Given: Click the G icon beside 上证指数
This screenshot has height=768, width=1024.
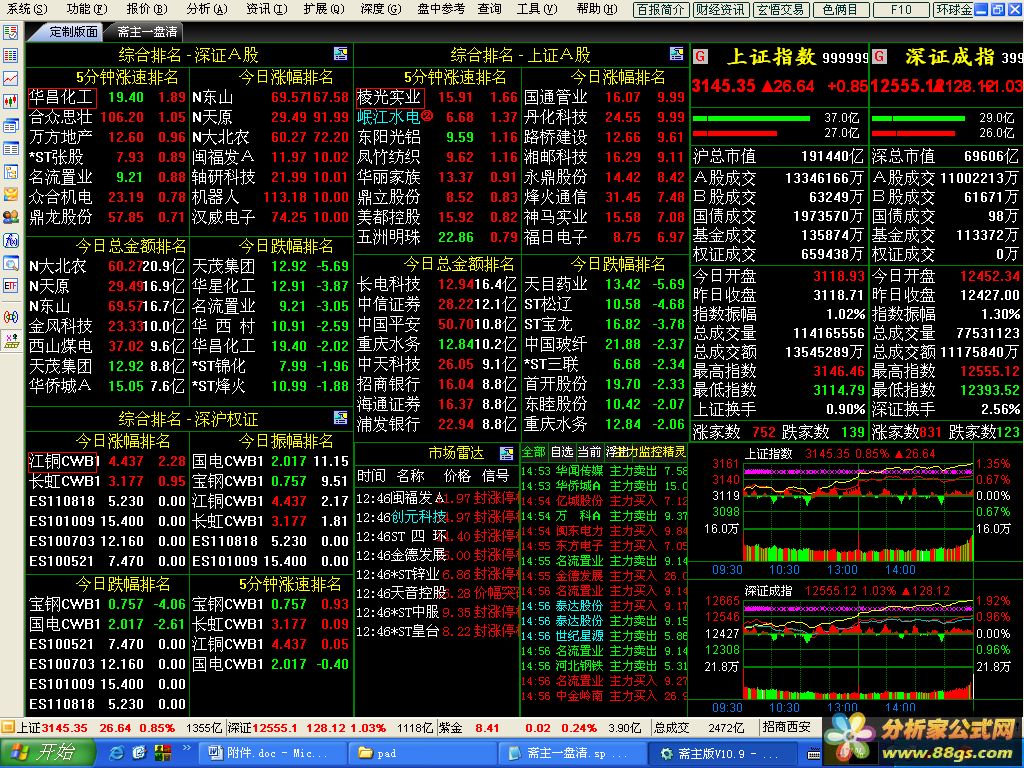Looking at the screenshot, I should coord(700,56).
